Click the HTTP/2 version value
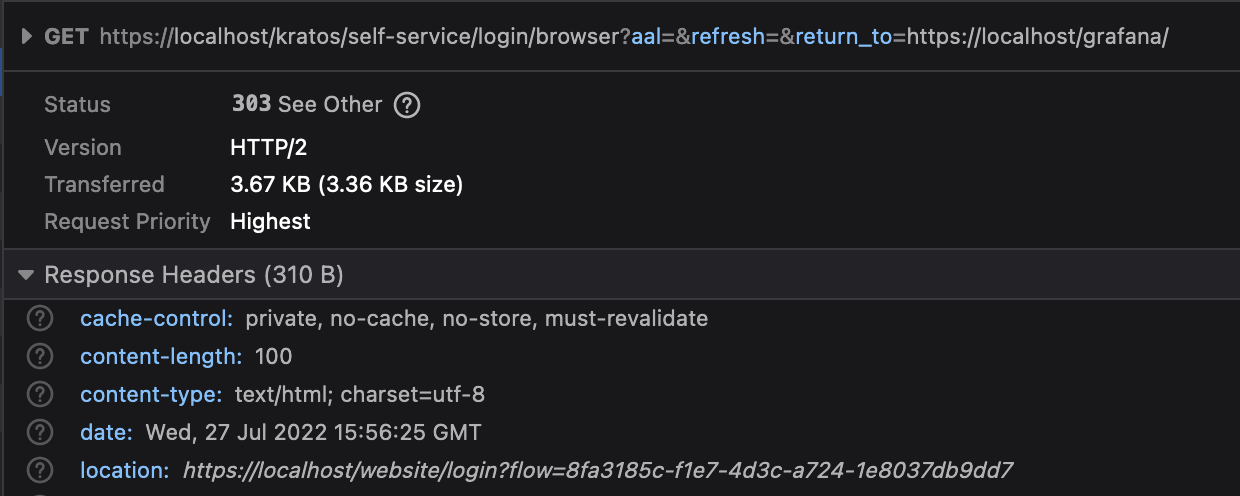 (x=269, y=147)
